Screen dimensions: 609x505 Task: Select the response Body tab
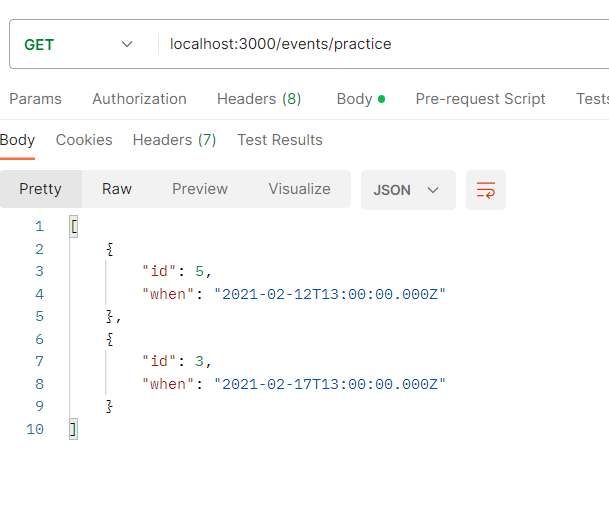click(17, 140)
